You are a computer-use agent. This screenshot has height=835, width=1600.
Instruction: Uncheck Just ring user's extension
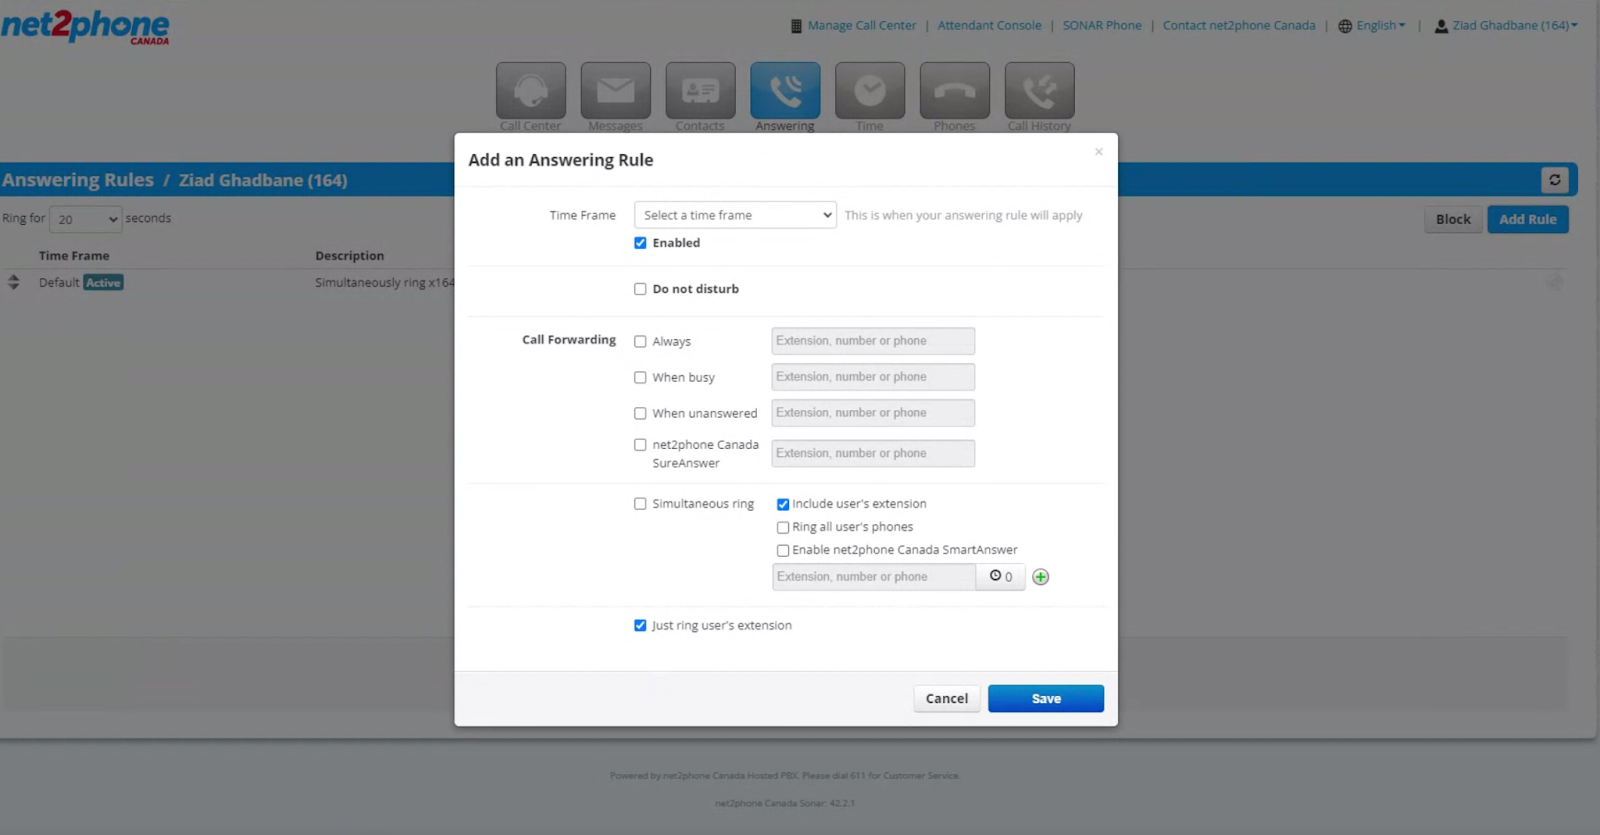point(640,625)
